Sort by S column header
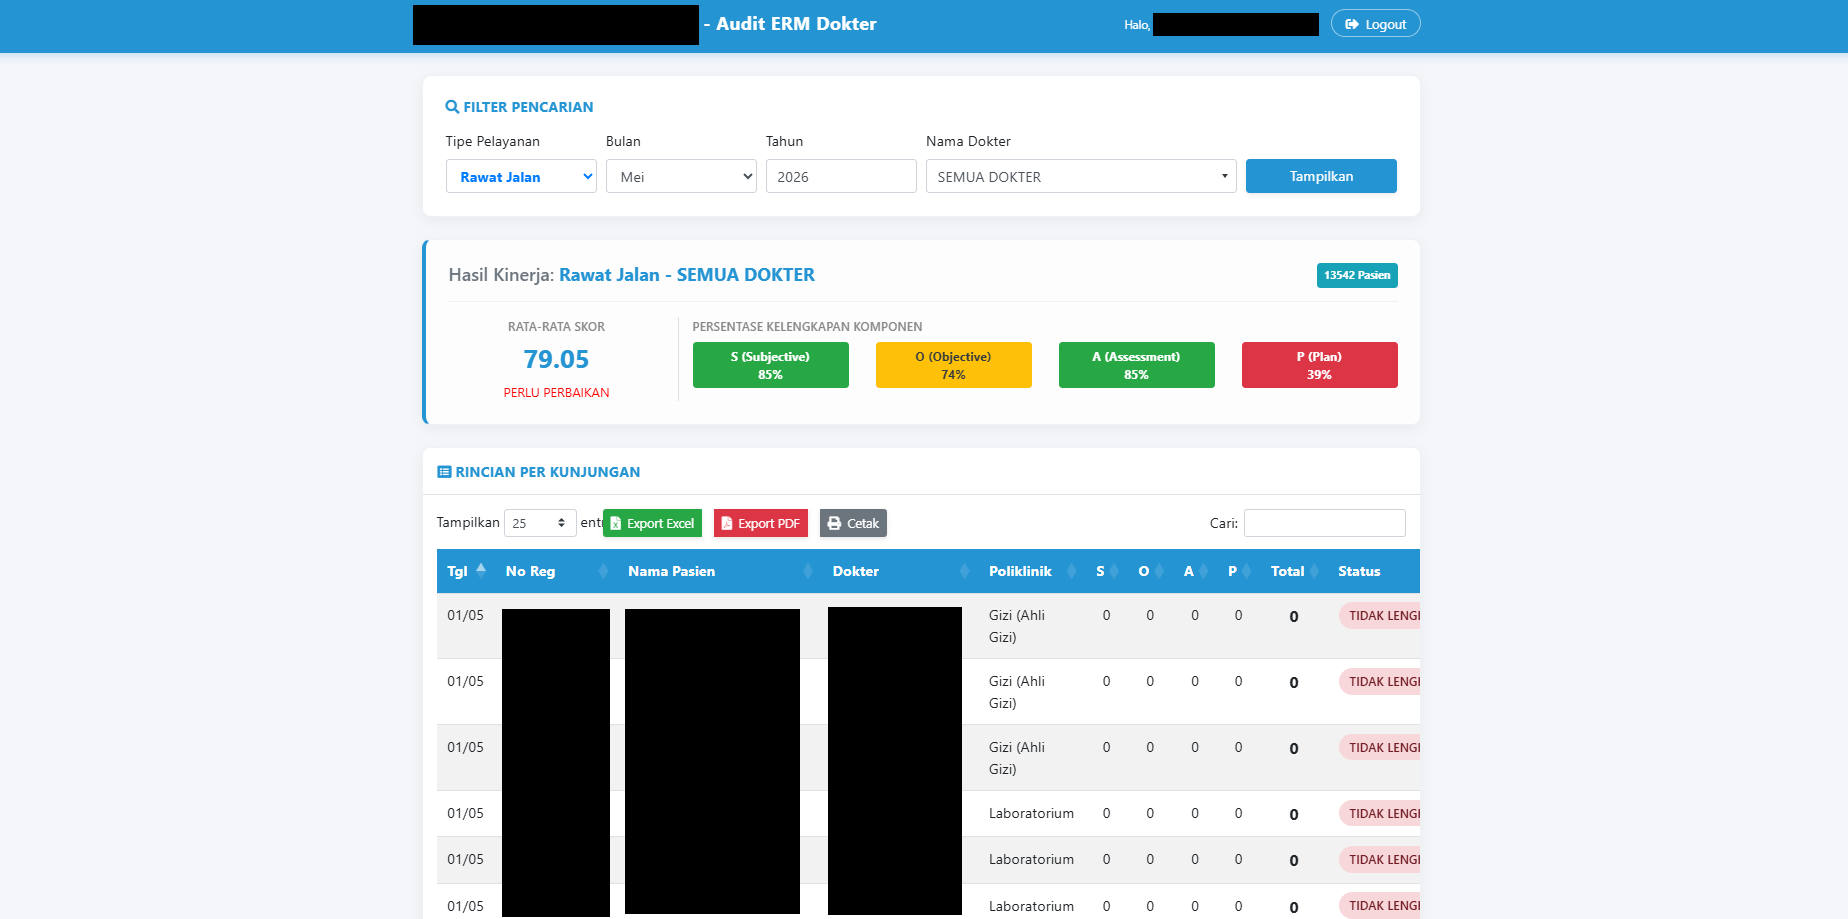Image resolution: width=1848 pixels, height=919 pixels. click(1107, 571)
